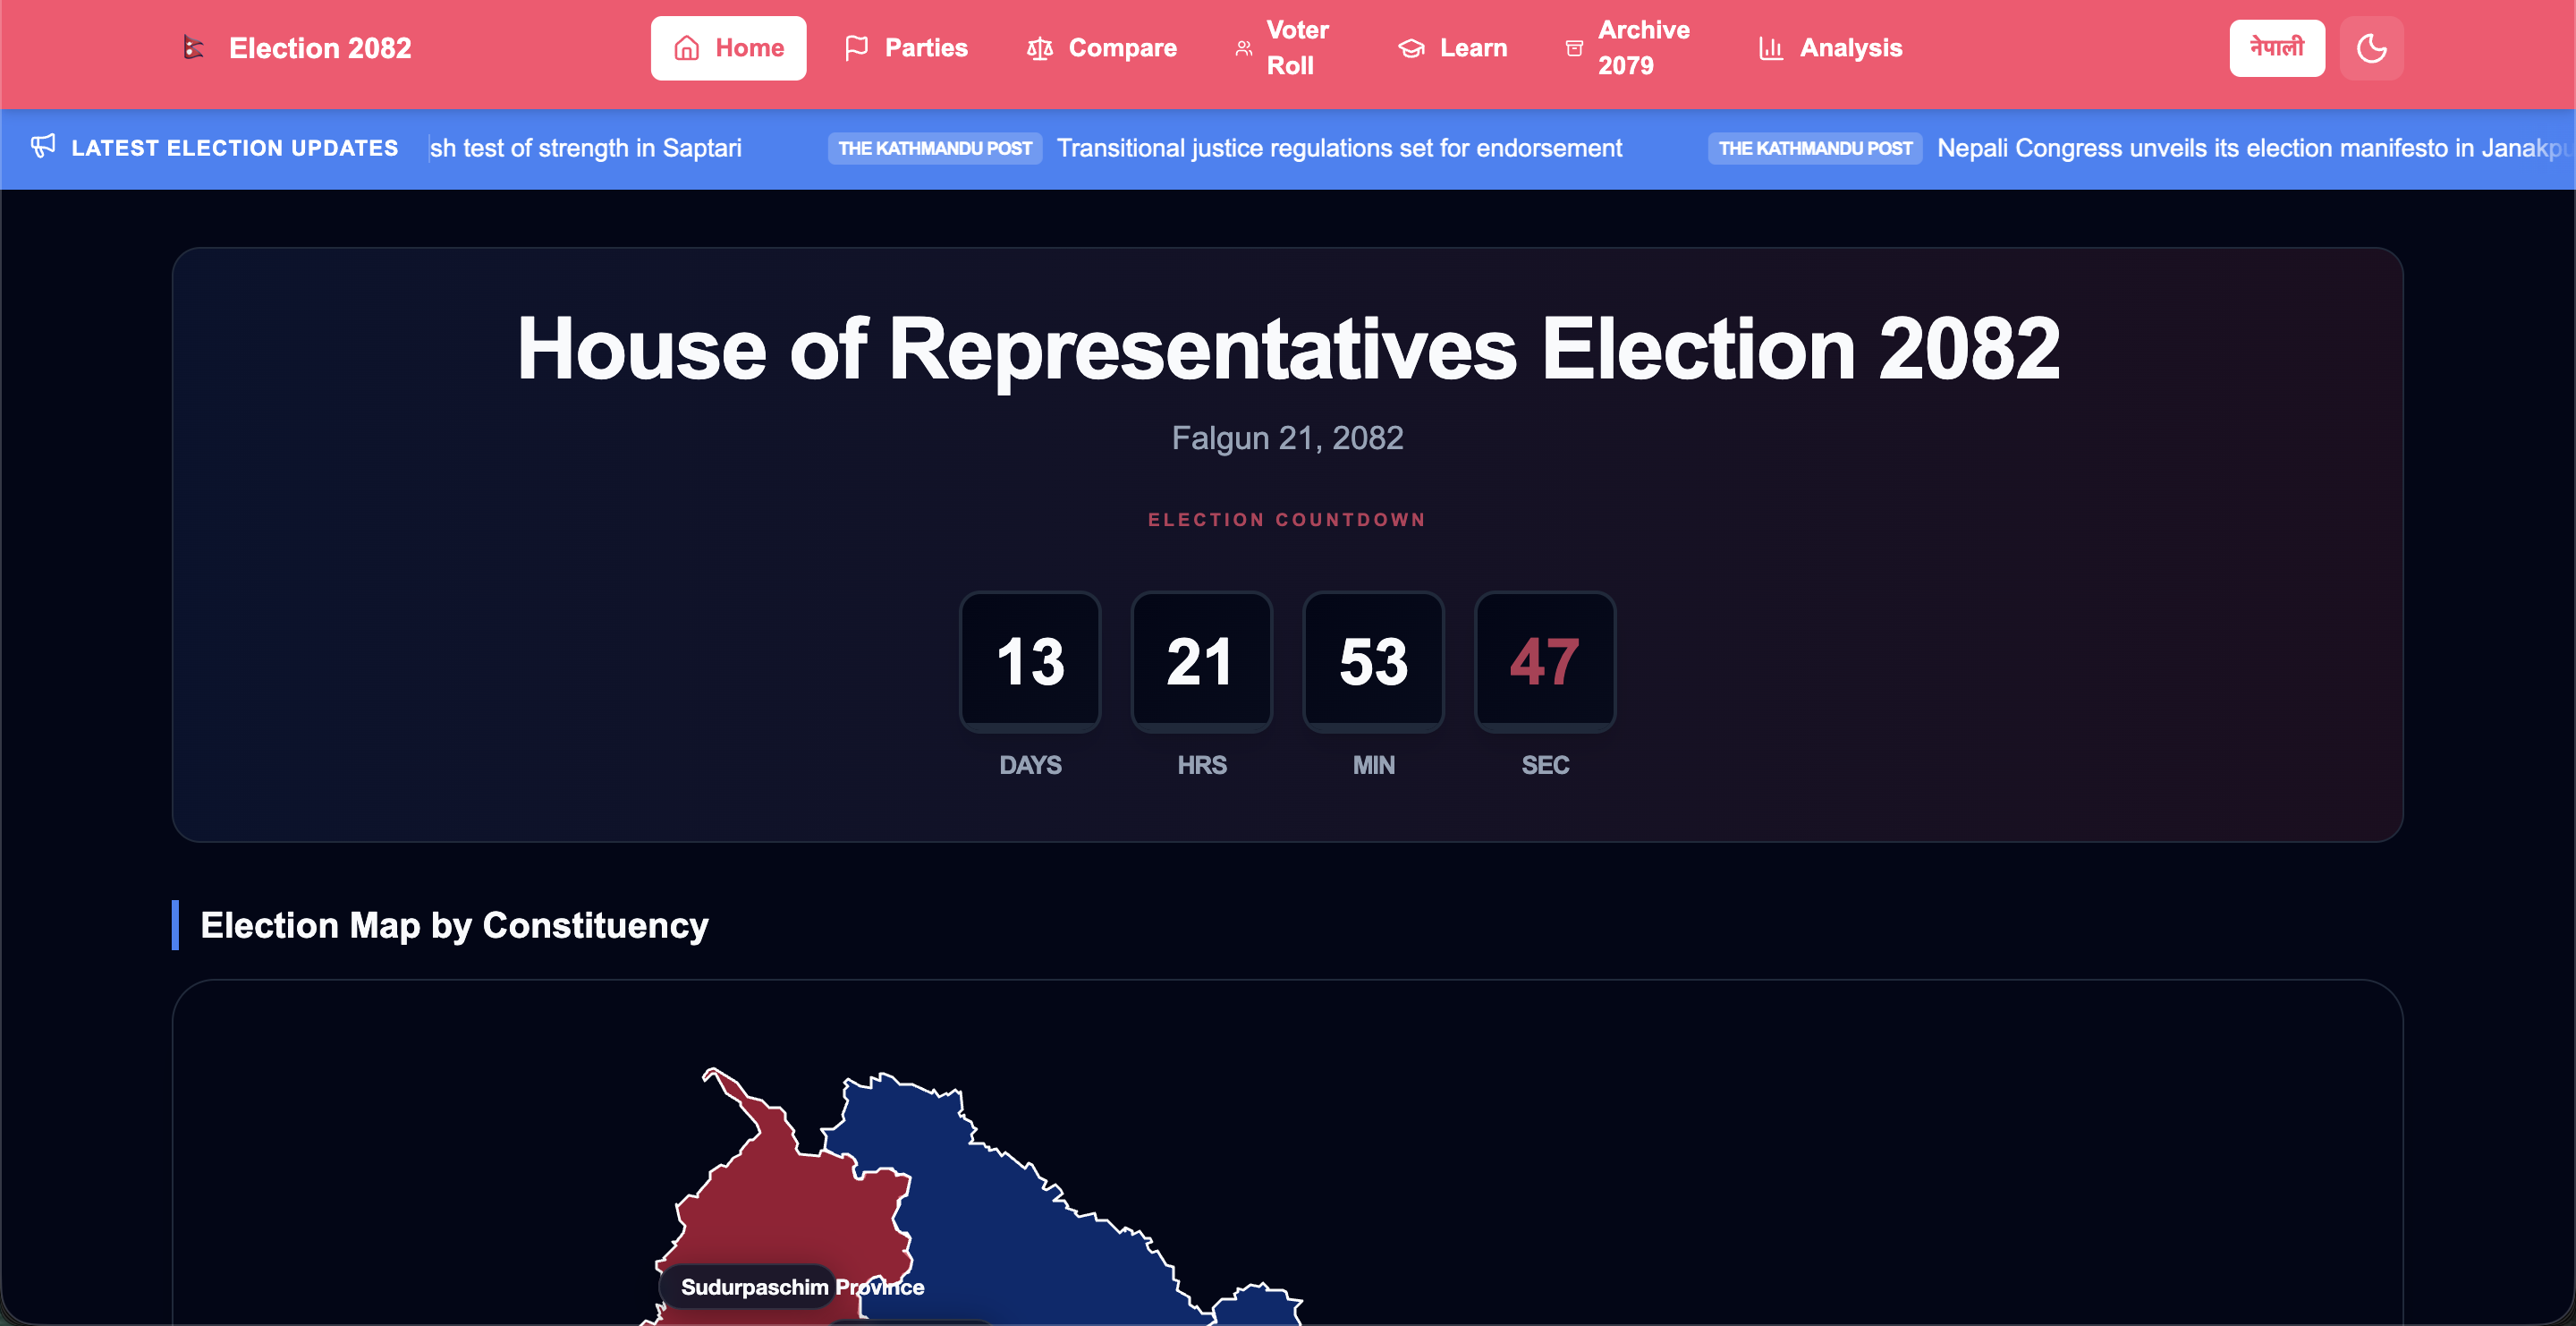The image size is (2576, 1326).
Task: Click the Transitional justice regulations headline
Action: [x=1339, y=147]
